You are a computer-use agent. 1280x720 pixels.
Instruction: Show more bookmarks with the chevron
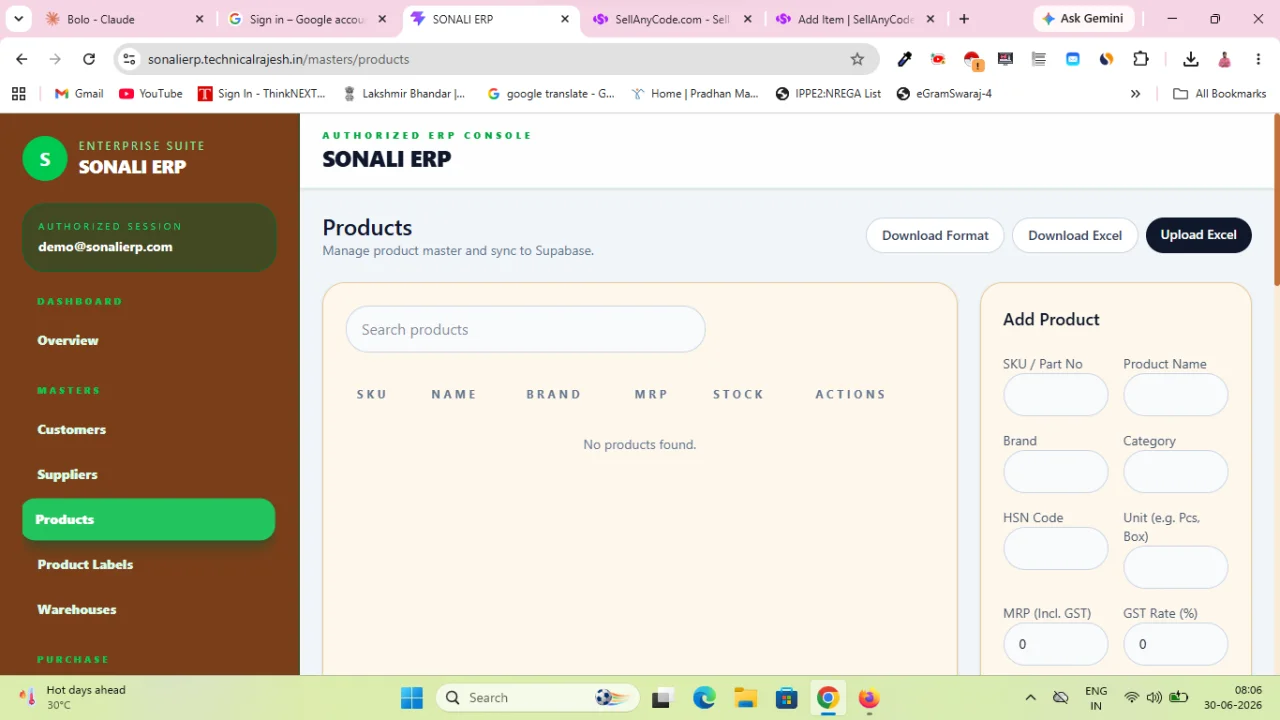point(1135,94)
